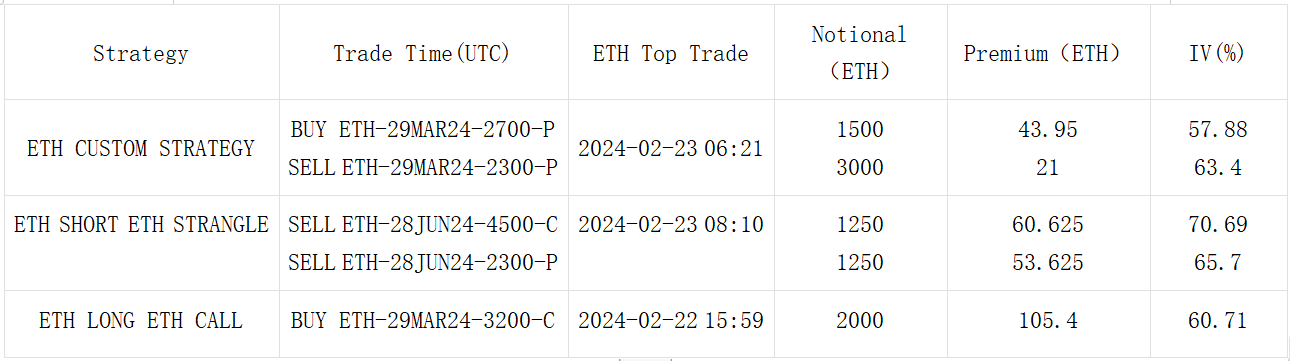Image resolution: width=1290 pixels, height=361 pixels.
Task: Select SELL ETH-29MAR24-2300-P text
Action: click(422, 168)
